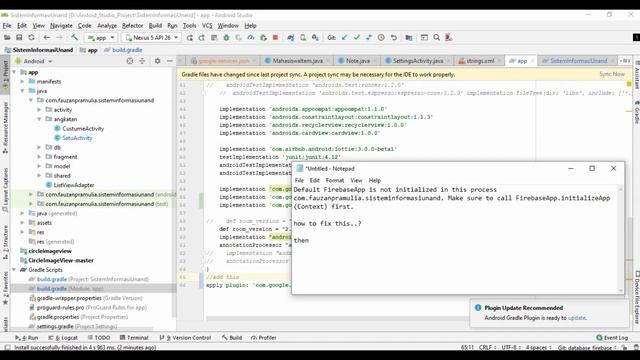This screenshot has width=640, height=360.
Task: Open Git history clock icon
Action: (381, 38)
